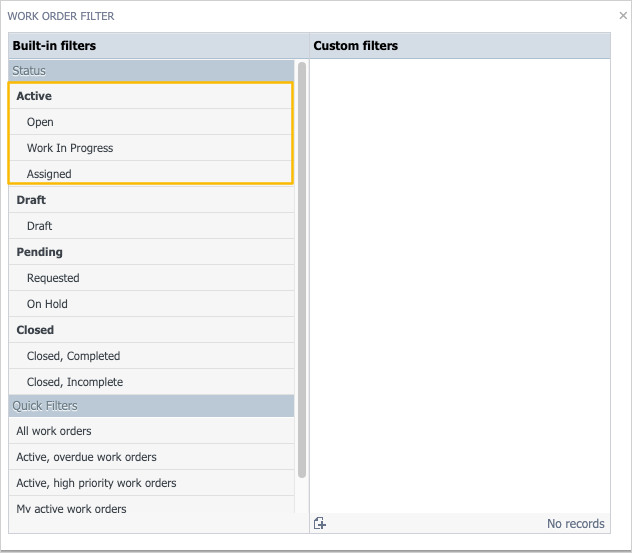This screenshot has height=553, width=632.
Task: Select Active, high priority work orders filter
Action: pyautogui.click(x=96, y=483)
